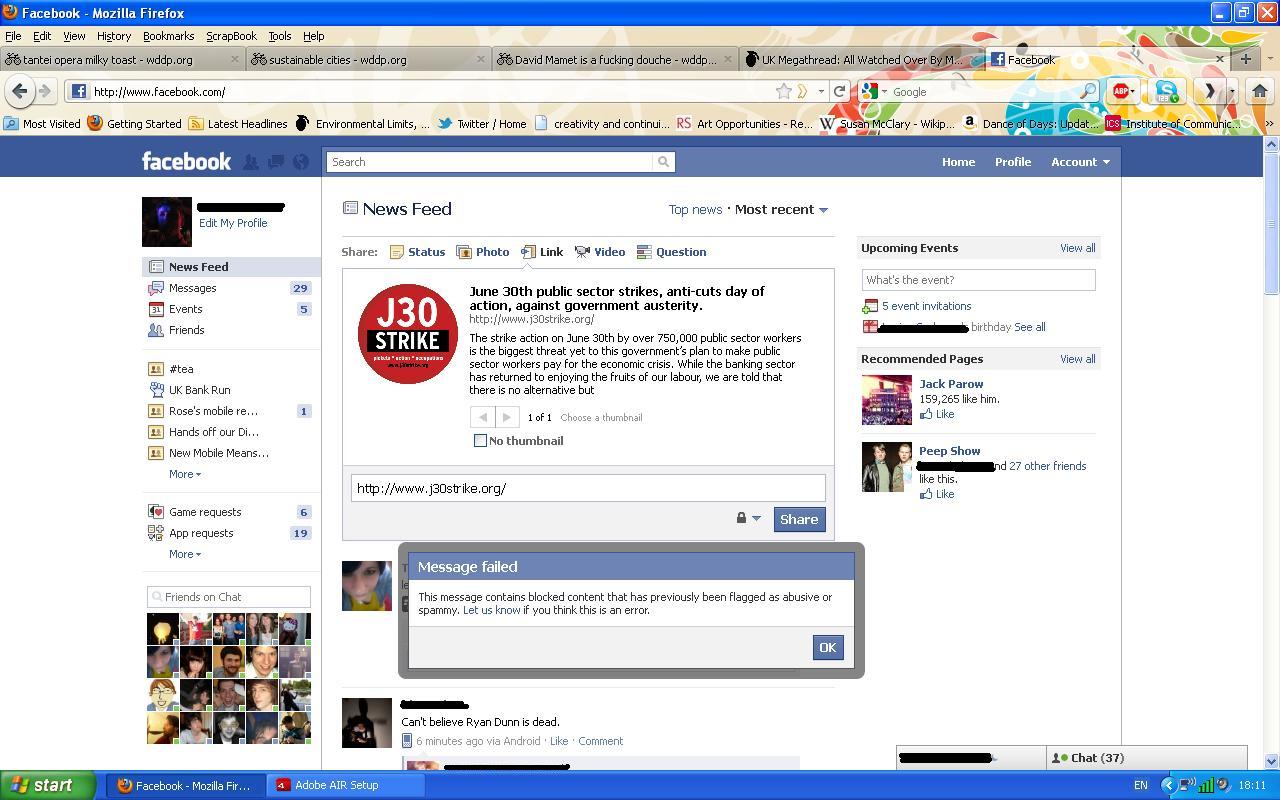Click the Share button
This screenshot has width=1280, height=800.
tap(799, 519)
